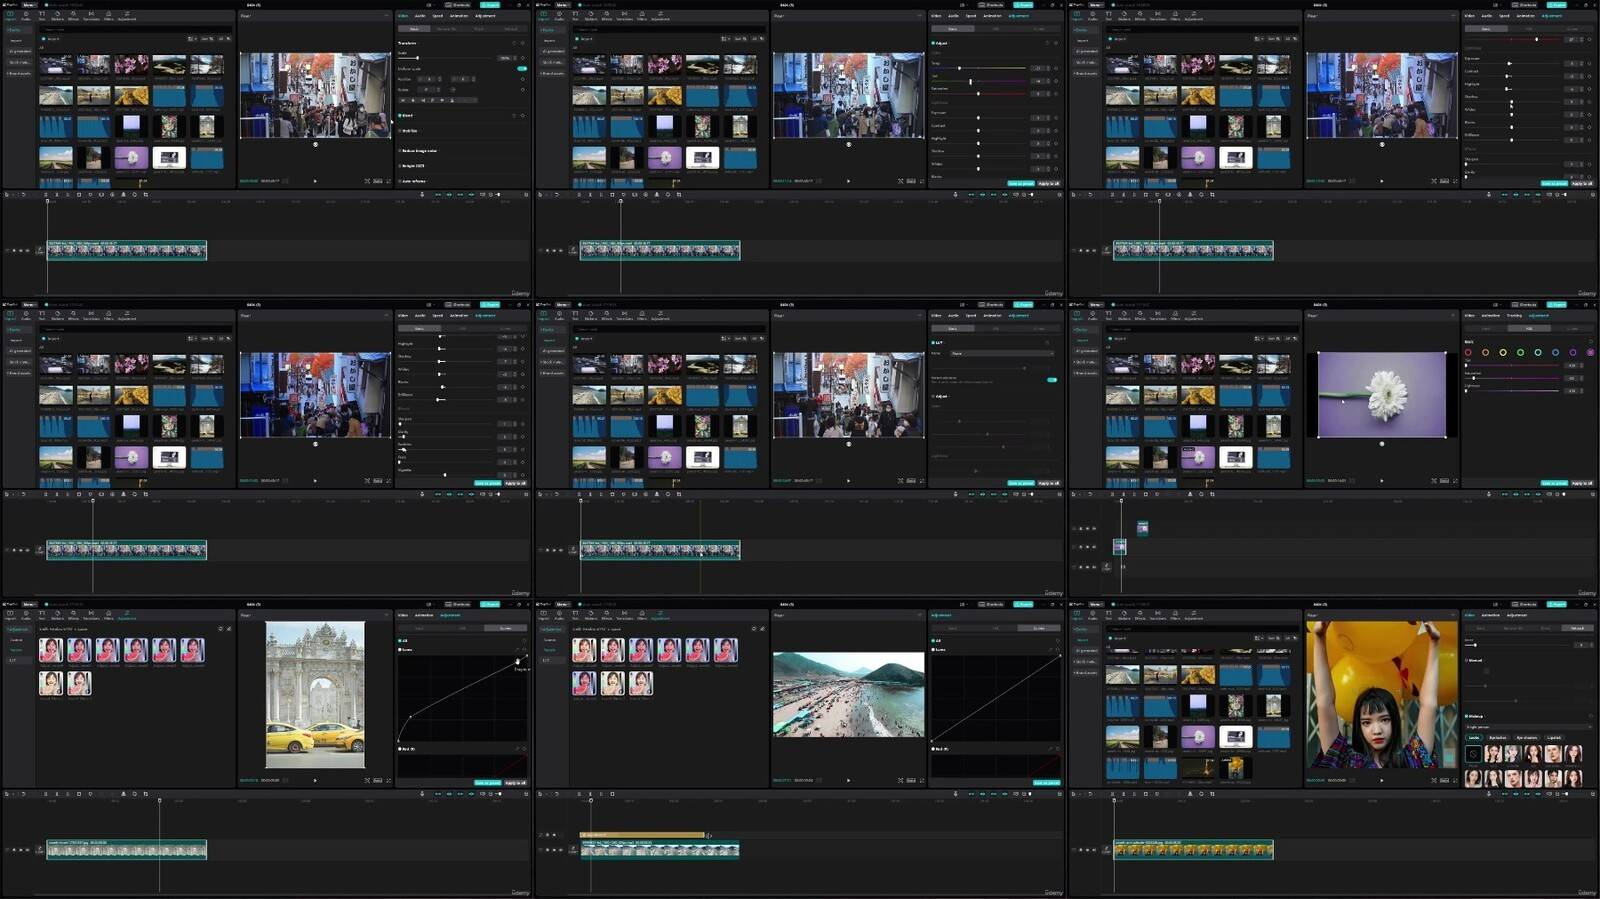This screenshot has height=899, width=1600.
Task: Open the LUT Name dropdown in the center window
Action: click(1001, 353)
